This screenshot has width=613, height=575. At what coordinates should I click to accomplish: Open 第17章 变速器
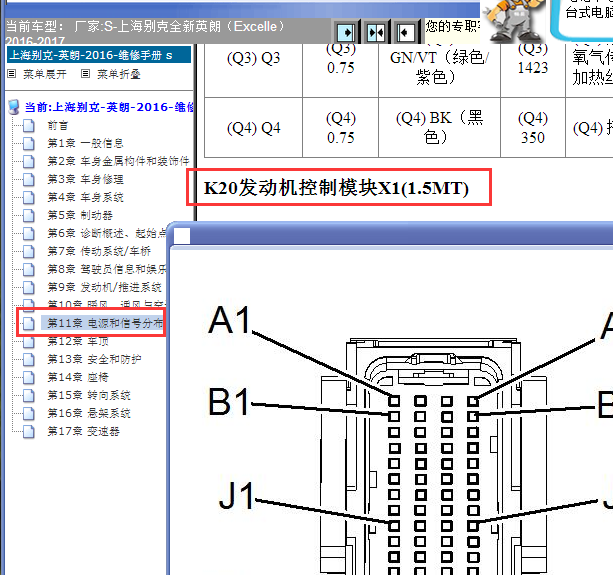coord(83,431)
